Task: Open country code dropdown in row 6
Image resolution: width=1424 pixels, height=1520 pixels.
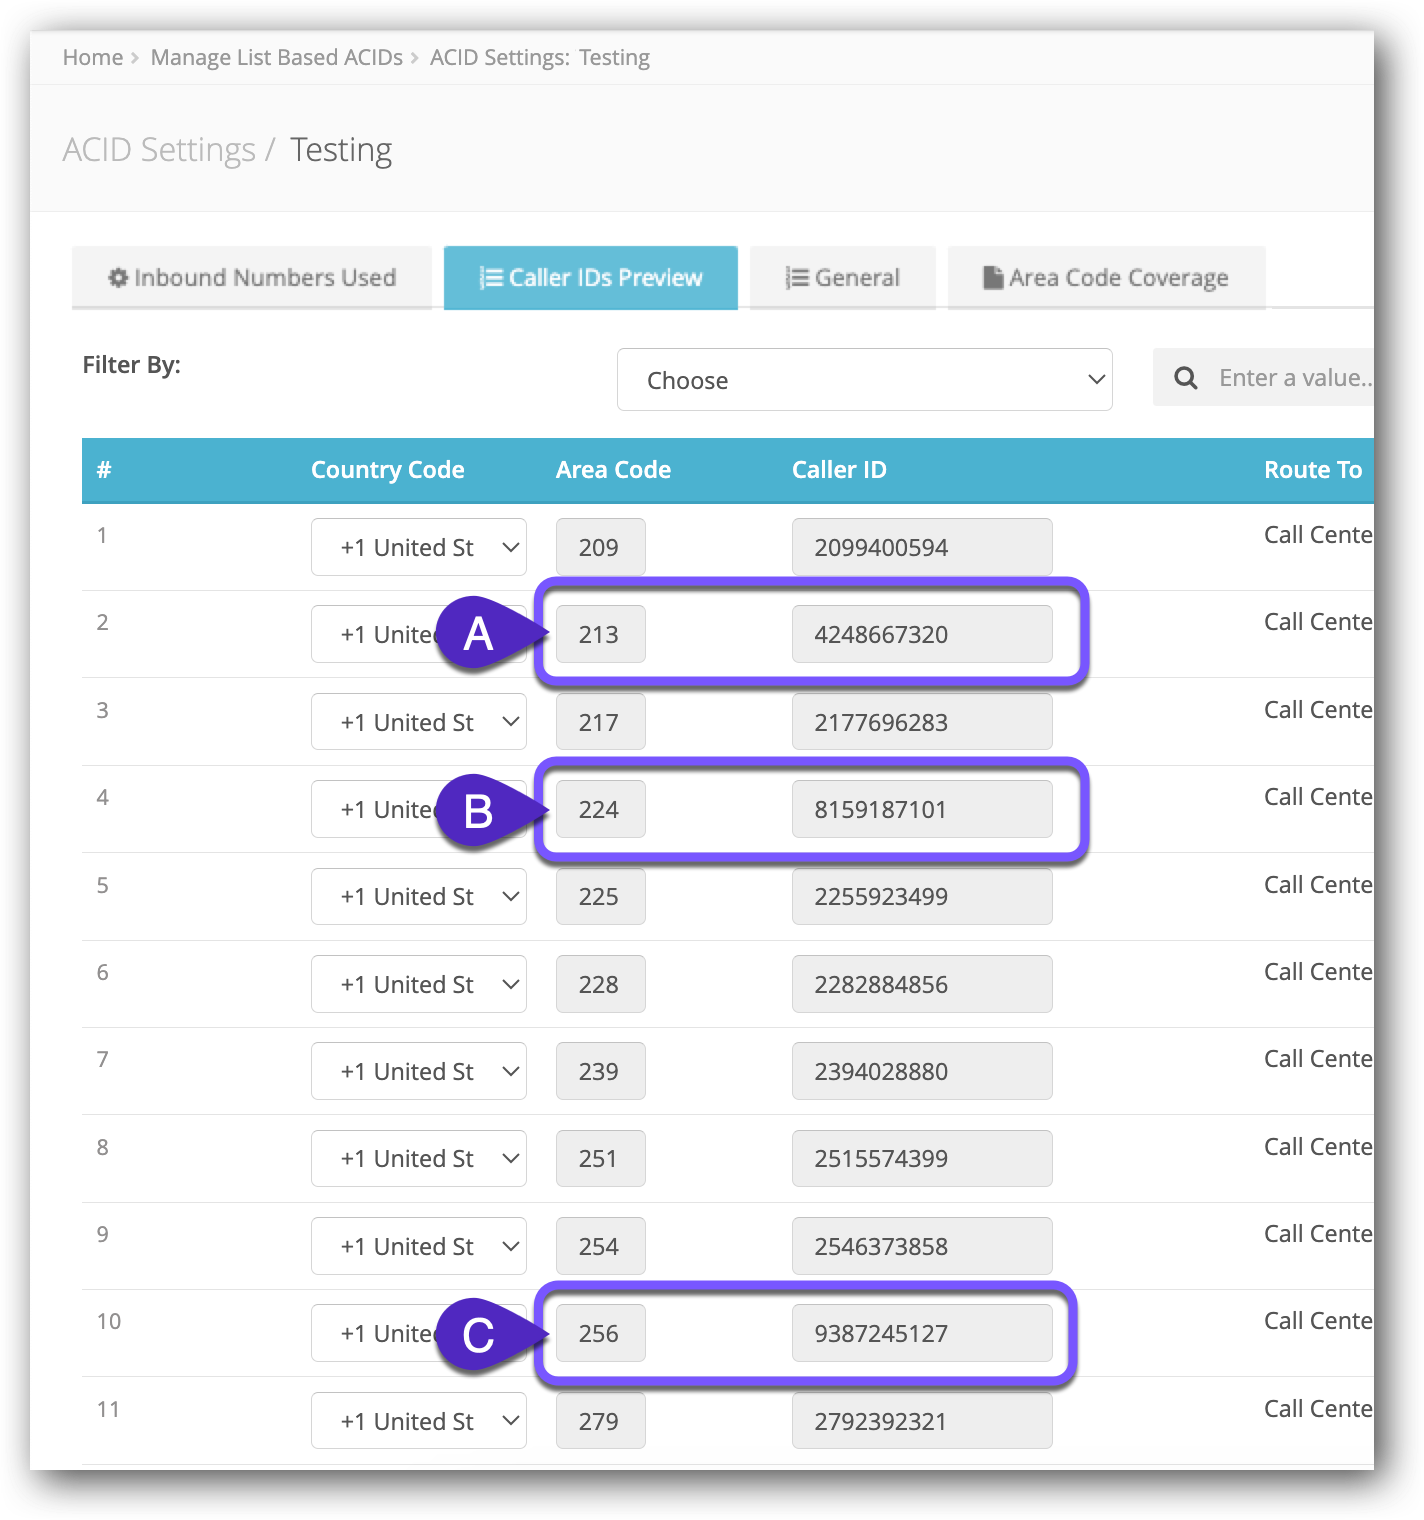Action: click(x=419, y=984)
